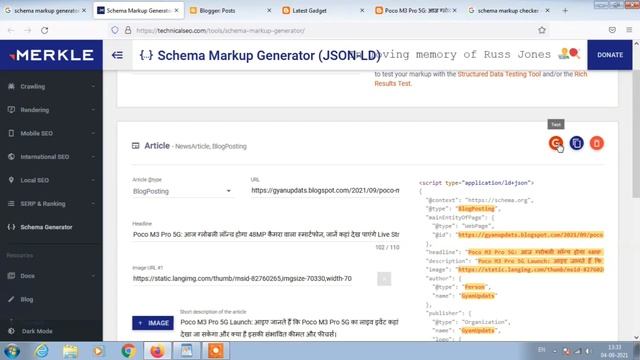Click the Mobile SEO phone icon
The image size is (640, 360).
[11, 133]
